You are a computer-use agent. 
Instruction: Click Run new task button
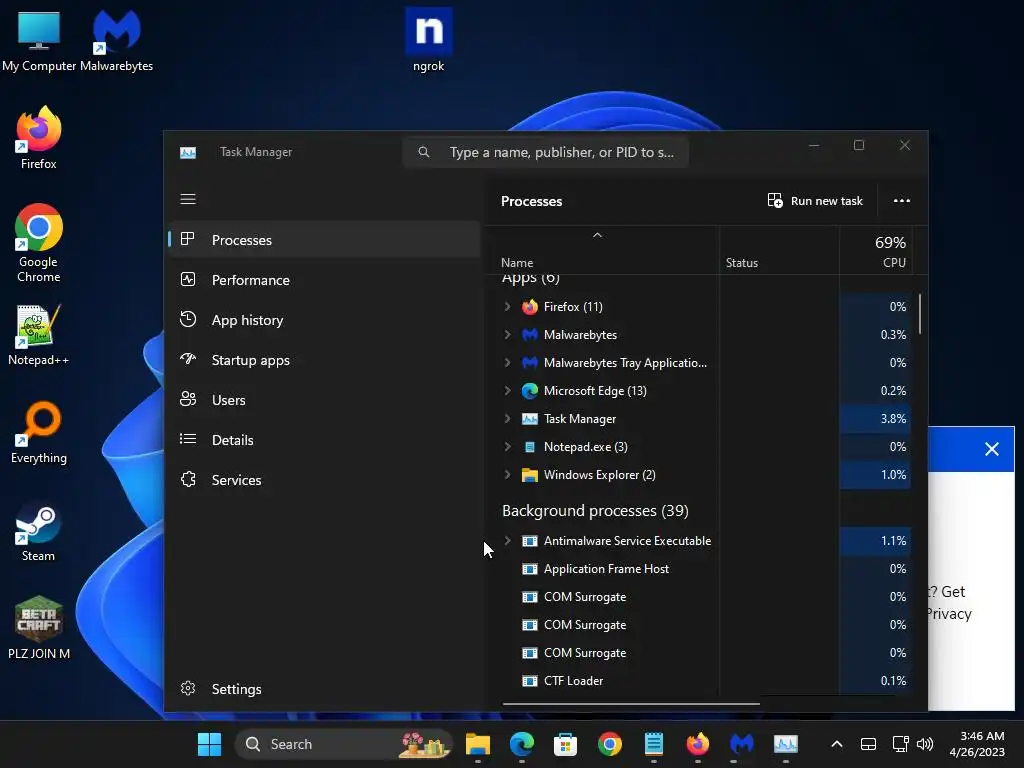coord(815,201)
